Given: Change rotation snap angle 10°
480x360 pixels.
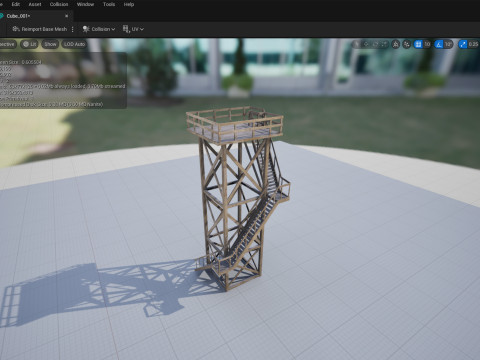Looking at the screenshot, I should pos(448,44).
